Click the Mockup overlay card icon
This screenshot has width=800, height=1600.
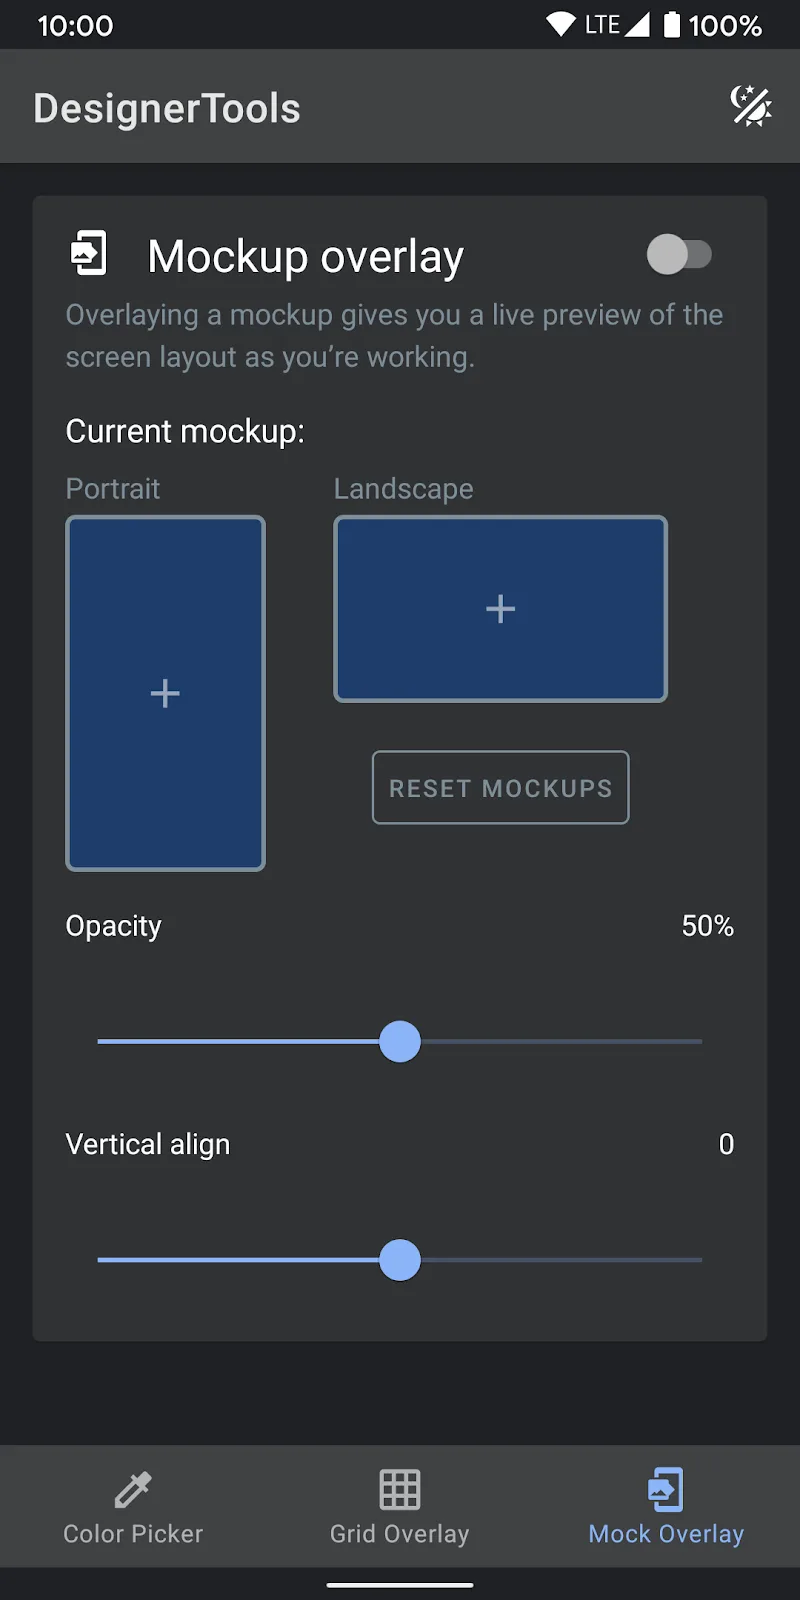tap(89, 254)
